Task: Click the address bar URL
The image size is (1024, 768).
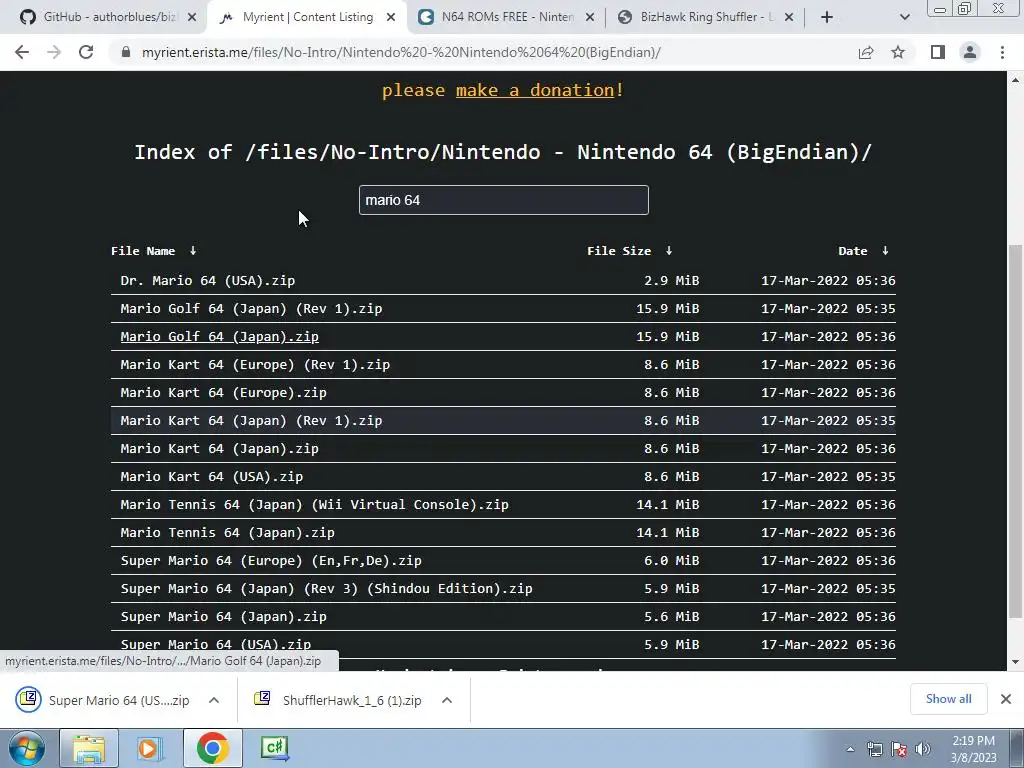Action: tap(401, 52)
